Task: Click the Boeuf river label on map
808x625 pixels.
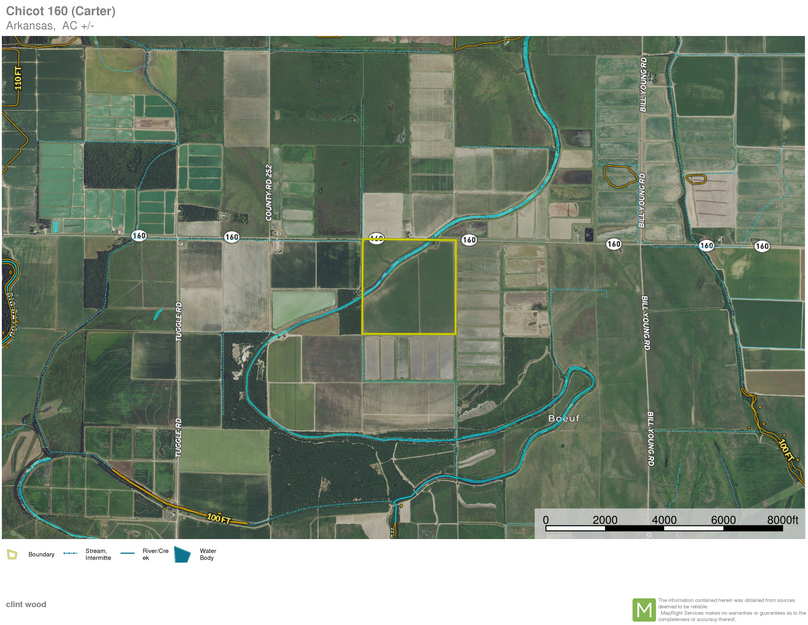Action: coord(564,418)
